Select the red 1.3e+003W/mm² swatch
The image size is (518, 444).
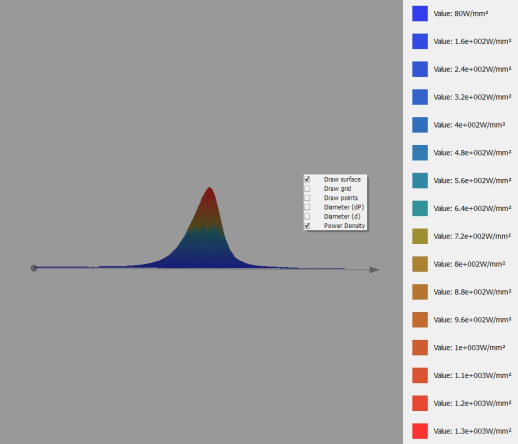pyautogui.click(x=420, y=431)
